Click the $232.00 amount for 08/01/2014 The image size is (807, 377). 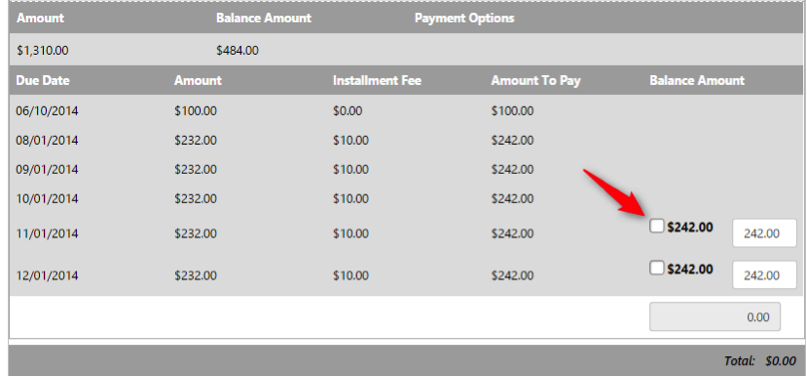pyautogui.click(x=195, y=140)
